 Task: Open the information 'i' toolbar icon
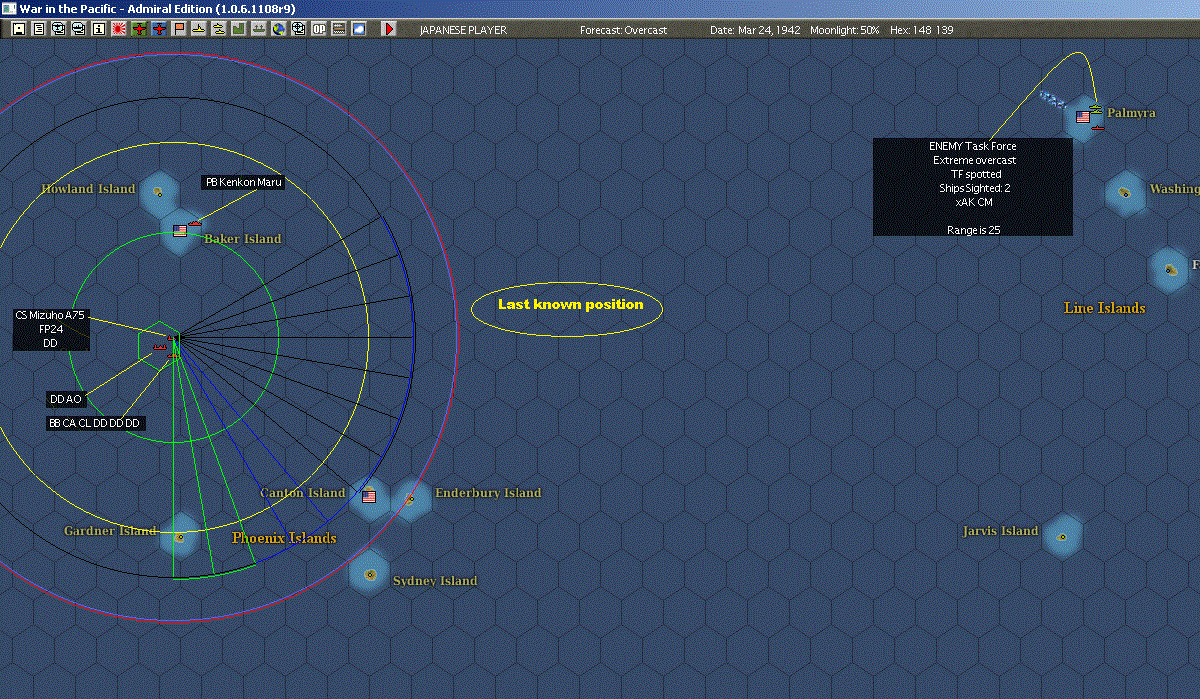click(x=99, y=29)
